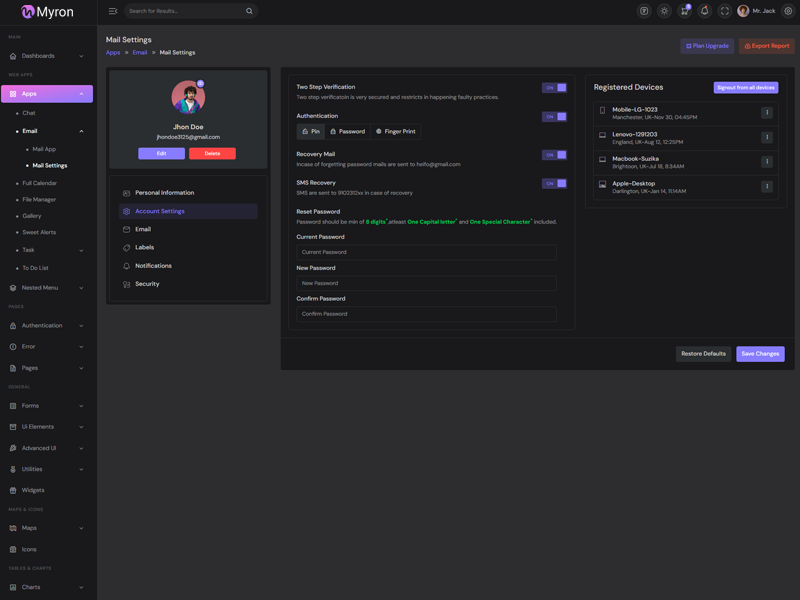Switch theme with the sun icon
This screenshot has width=800, height=600.
point(664,11)
